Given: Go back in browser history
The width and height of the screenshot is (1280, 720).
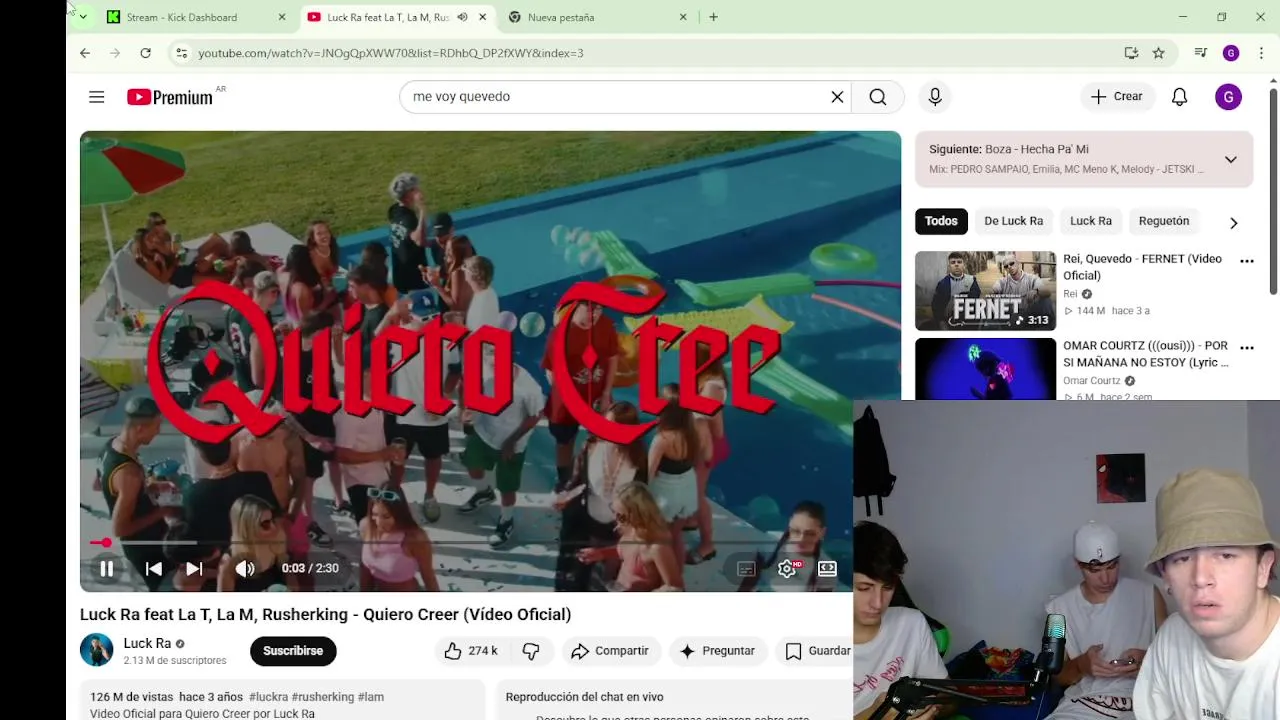Looking at the screenshot, I should pyautogui.click(x=85, y=53).
